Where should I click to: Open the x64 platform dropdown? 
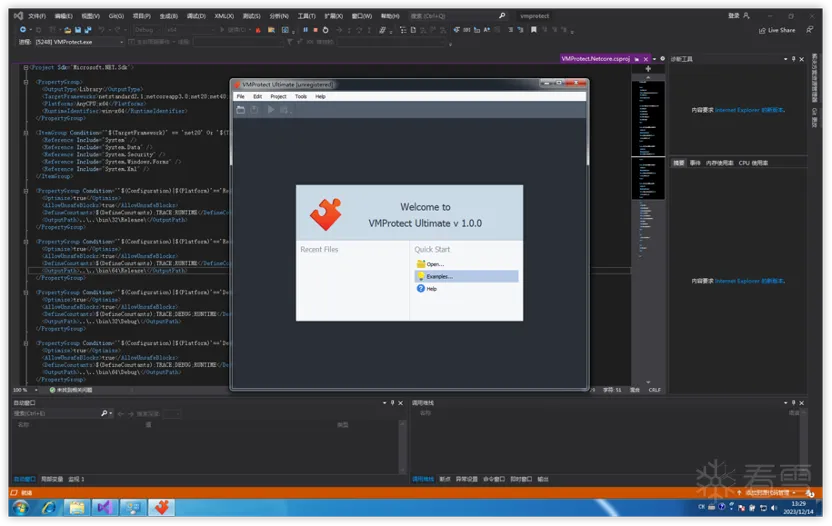coord(188,30)
